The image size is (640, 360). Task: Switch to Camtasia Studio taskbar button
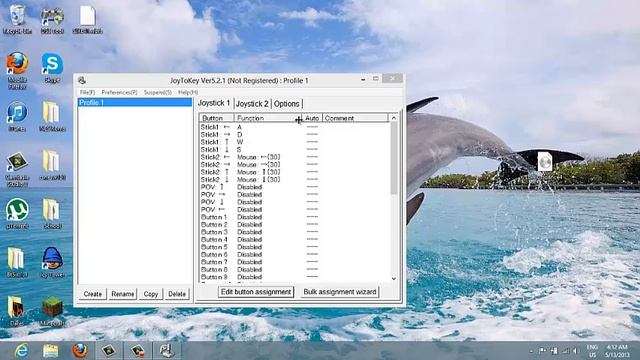(109, 351)
